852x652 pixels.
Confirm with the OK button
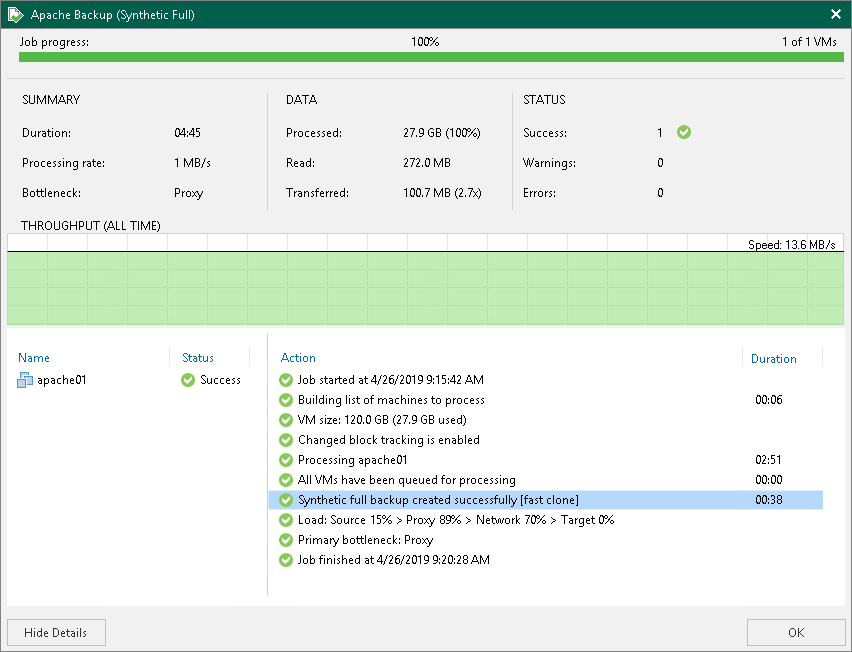(x=795, y=632)
